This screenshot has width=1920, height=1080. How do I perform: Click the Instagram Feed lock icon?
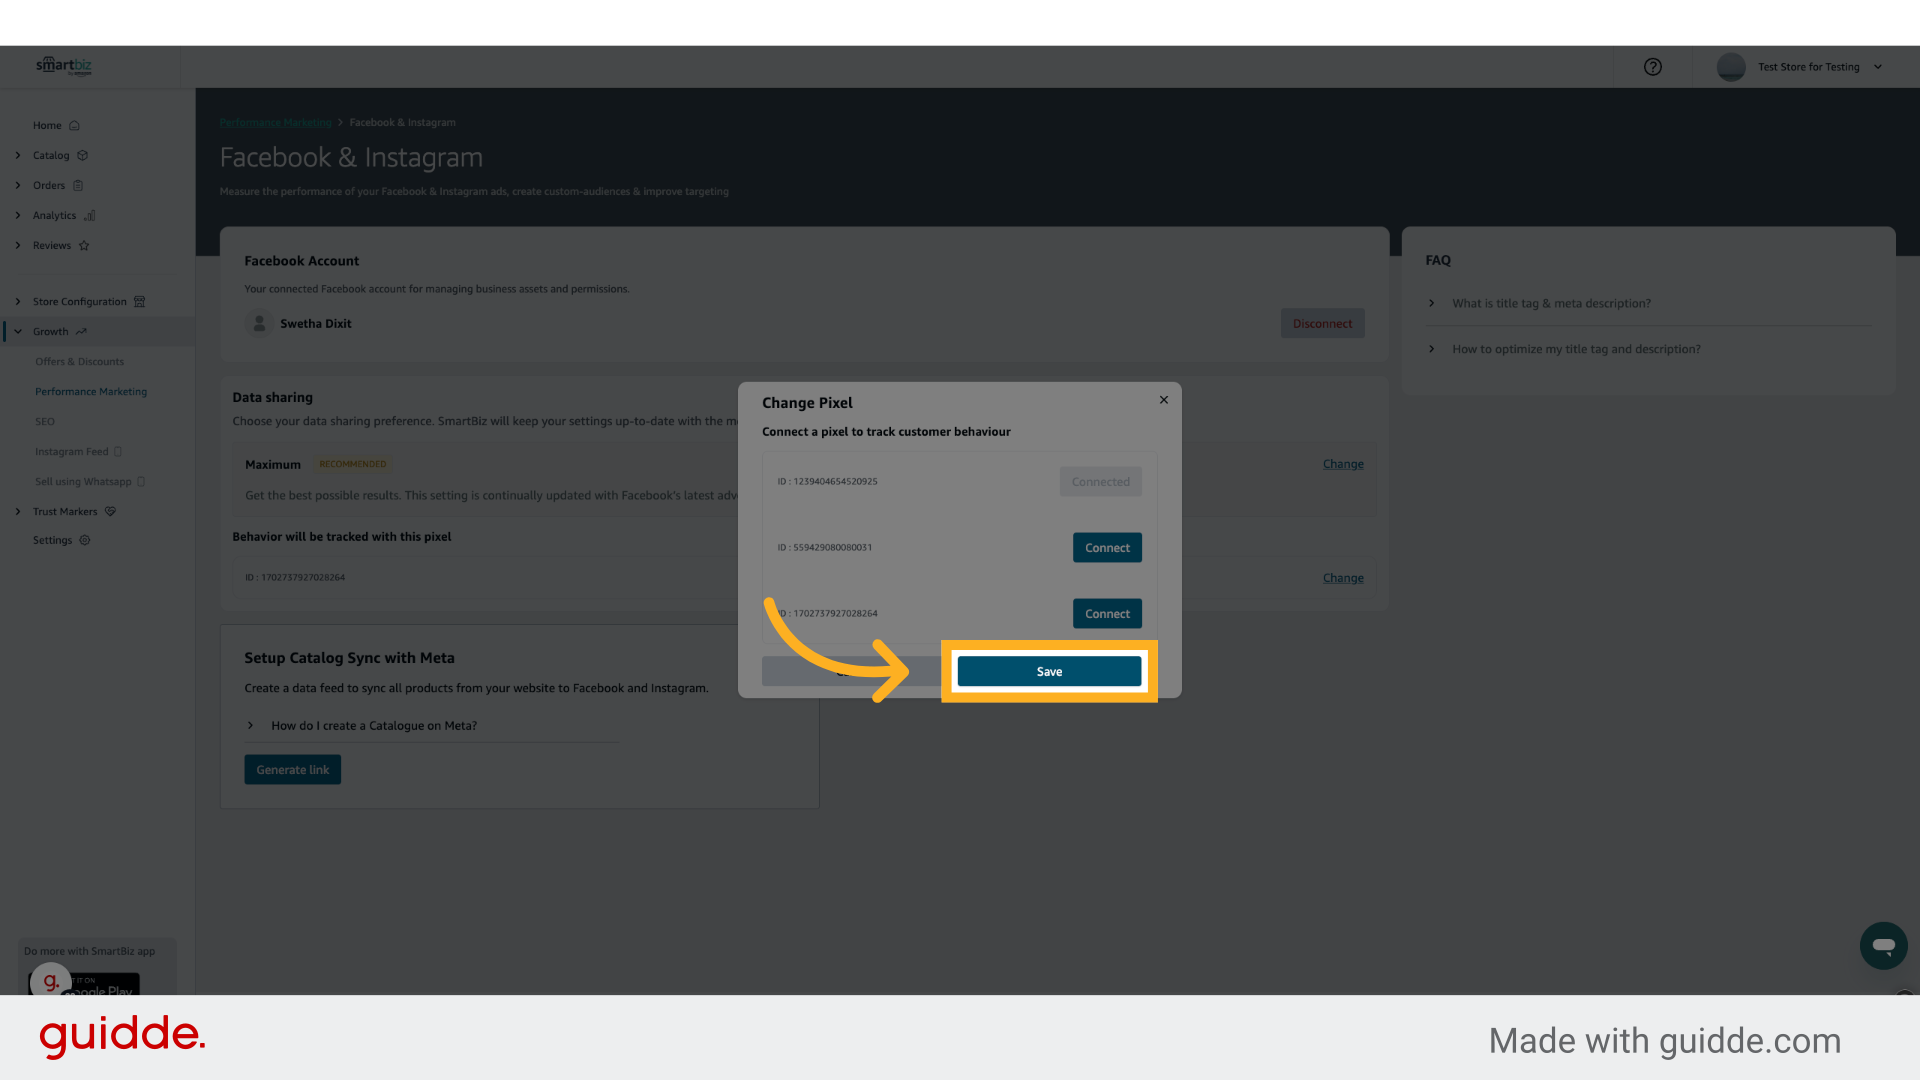(x=118, y=452)
